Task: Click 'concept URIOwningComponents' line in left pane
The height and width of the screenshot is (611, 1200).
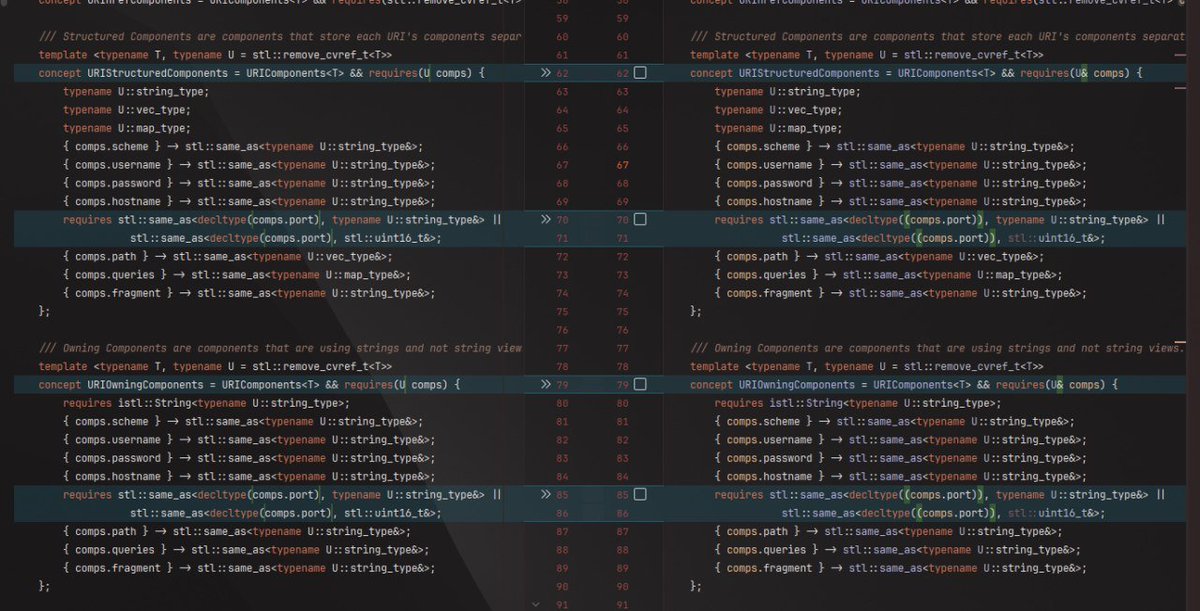Action: click(249, 385)
